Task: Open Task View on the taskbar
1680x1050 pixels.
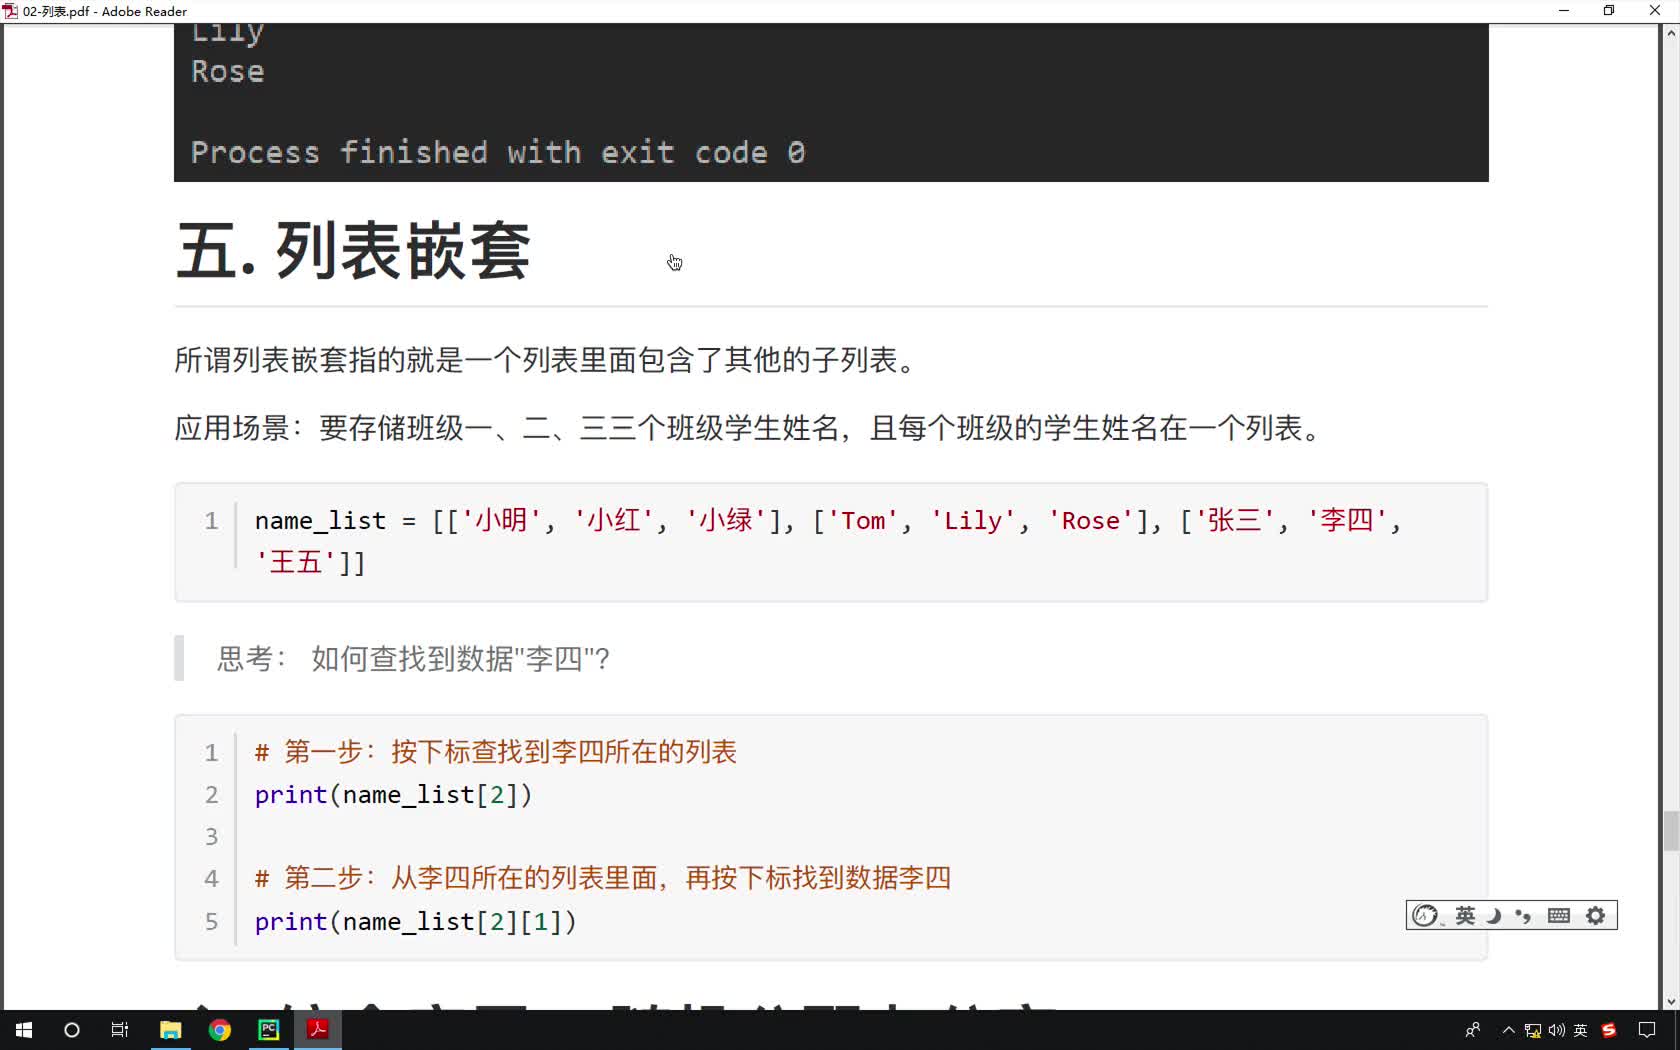Action: tap(120, 1030)
